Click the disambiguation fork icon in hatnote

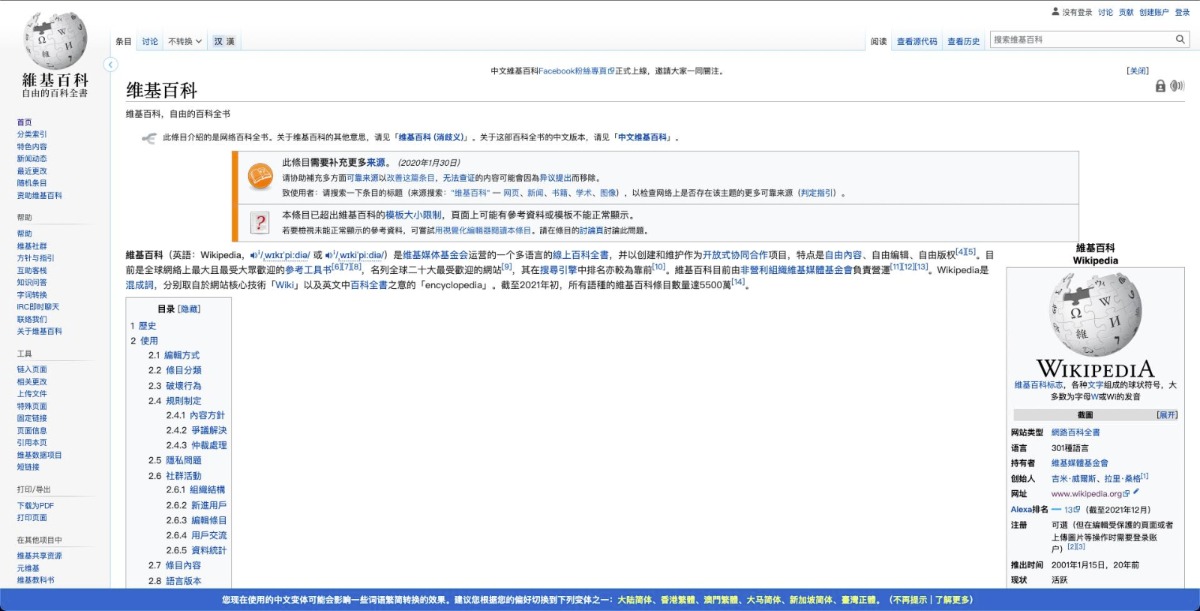[148, 137]
